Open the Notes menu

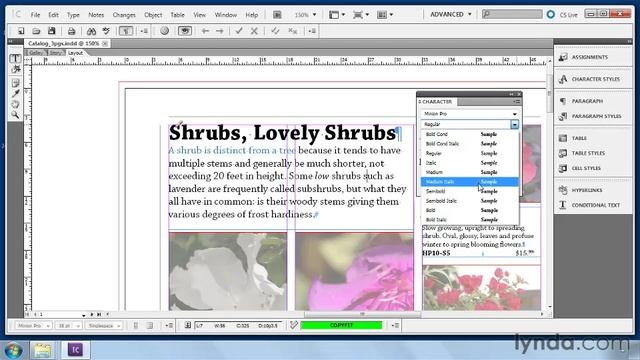point(96,15)
